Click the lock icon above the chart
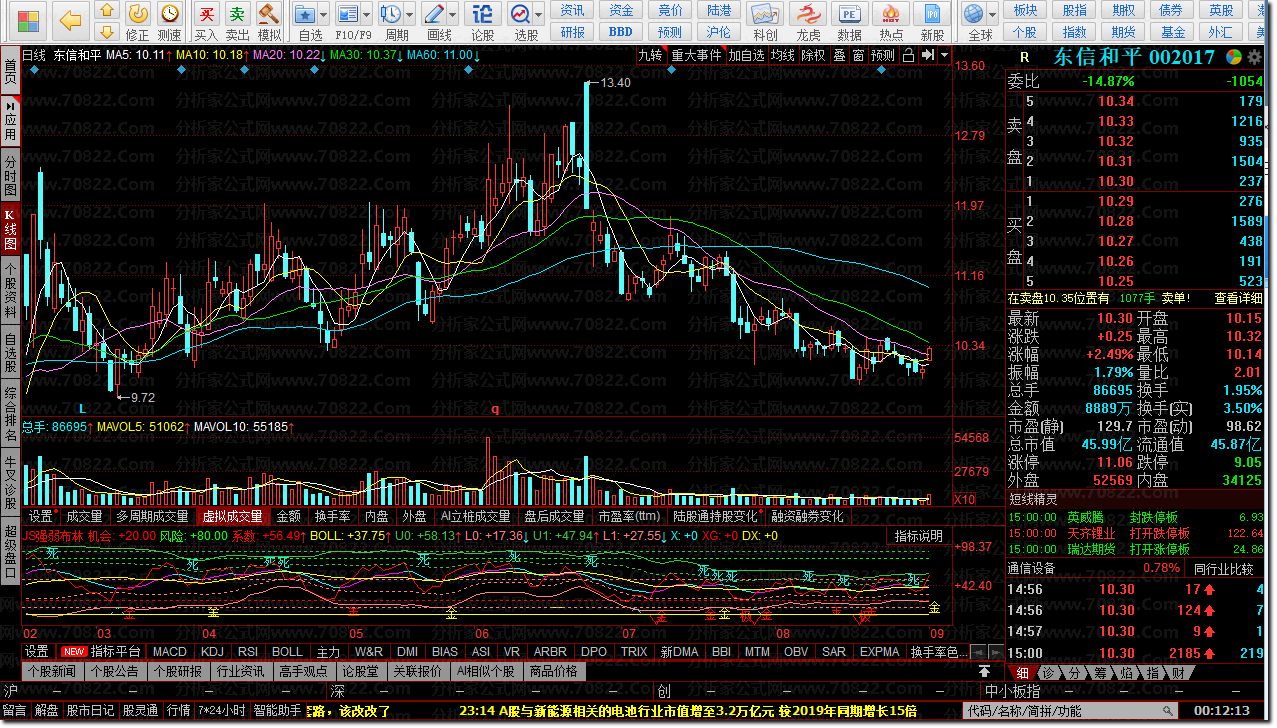The width and height of the screenshot is (1277, 728). tap(908, 55)
